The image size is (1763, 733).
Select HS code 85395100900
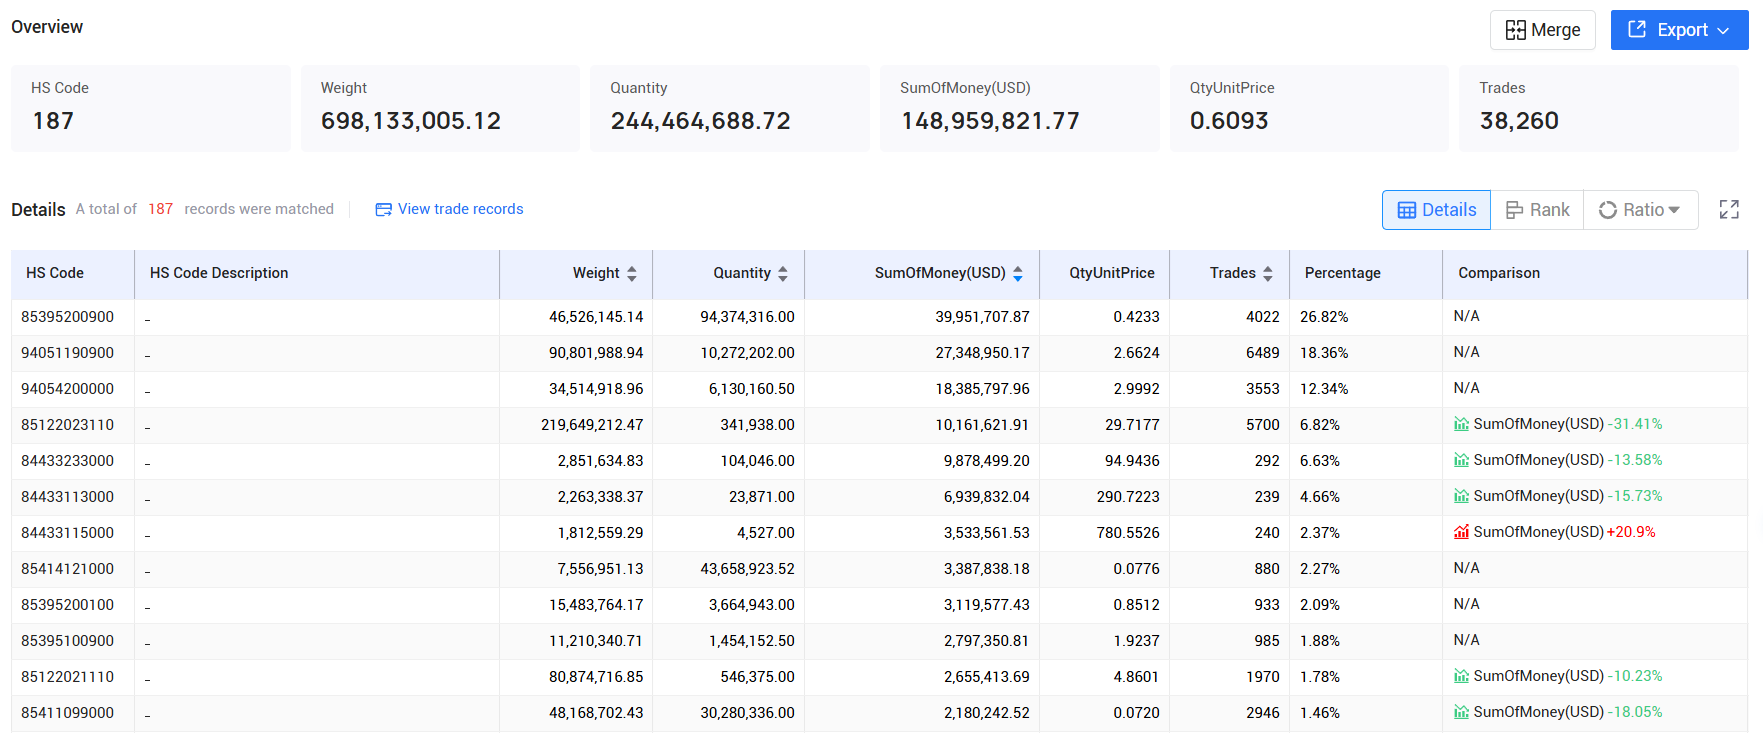pyautogui.click(x=68, y=641)
